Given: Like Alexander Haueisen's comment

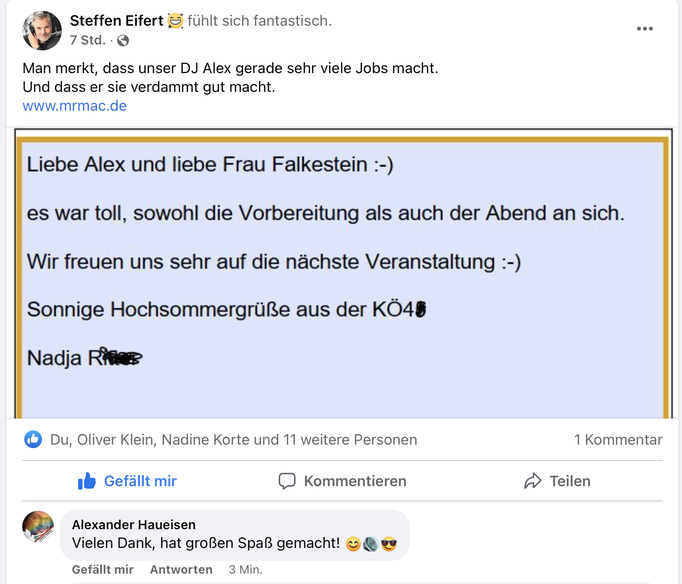Looking at the screenshot, I should (102, 569).
